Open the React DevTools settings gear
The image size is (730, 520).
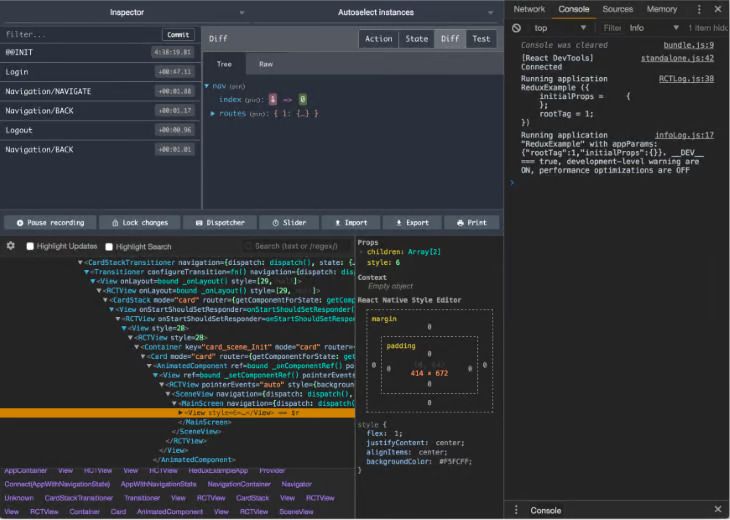click(x=11, y=246)
